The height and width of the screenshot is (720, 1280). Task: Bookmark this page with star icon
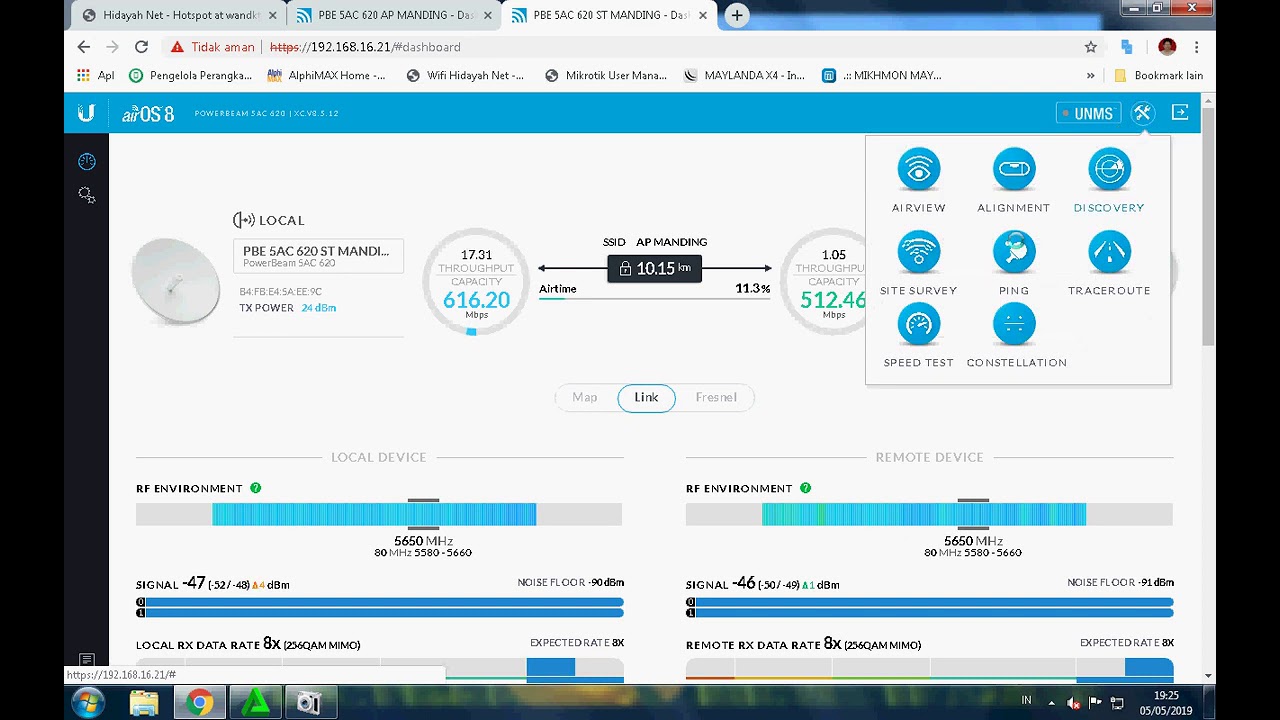click(x=1091, y=47)
